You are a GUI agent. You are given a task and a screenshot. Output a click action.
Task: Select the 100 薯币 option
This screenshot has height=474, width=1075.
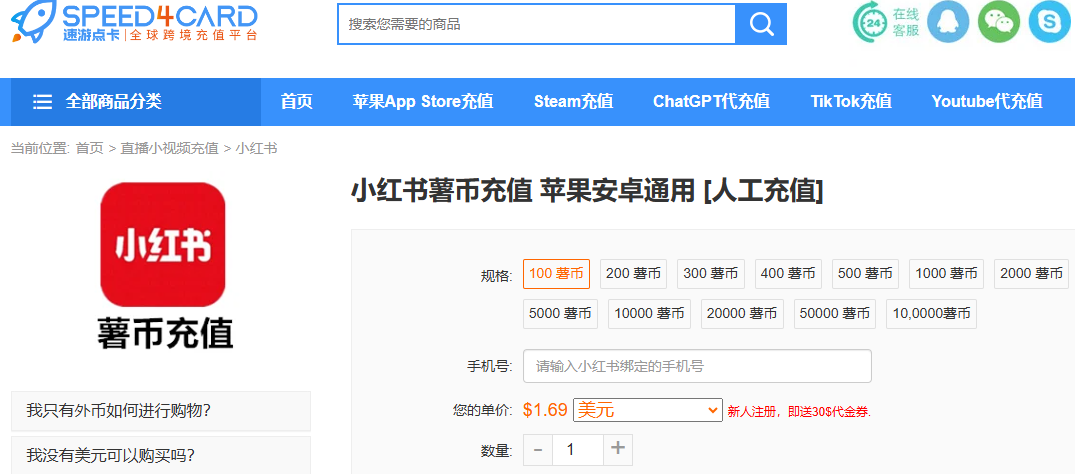[556, 274]
